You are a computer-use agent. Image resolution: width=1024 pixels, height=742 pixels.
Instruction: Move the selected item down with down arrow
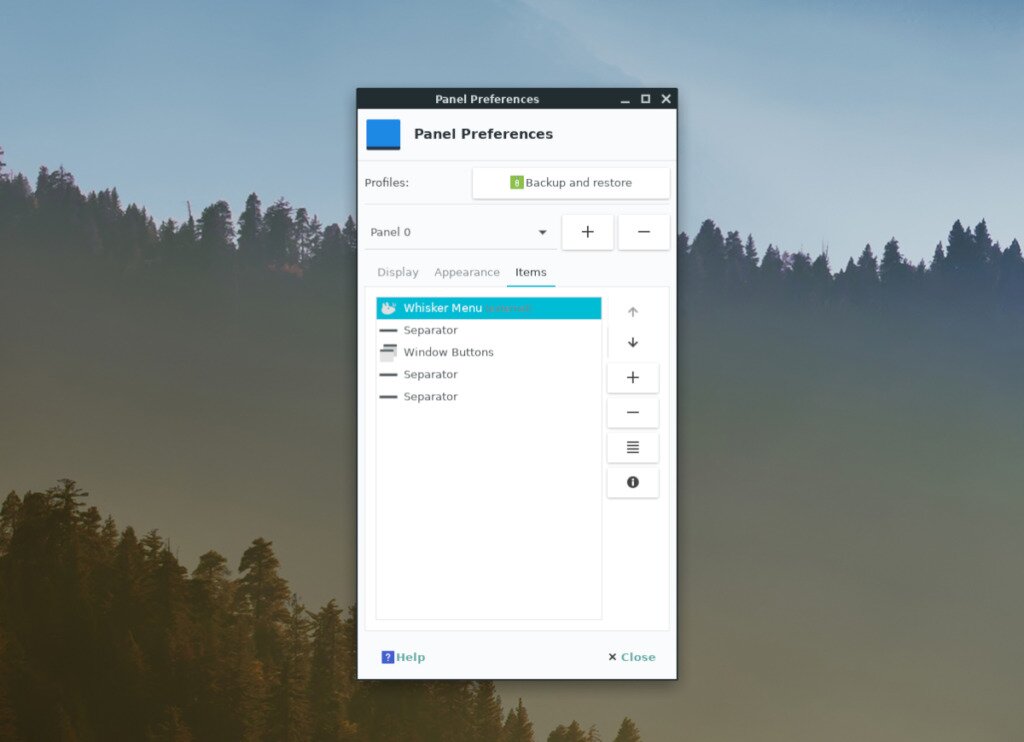[x=632, y=342]
